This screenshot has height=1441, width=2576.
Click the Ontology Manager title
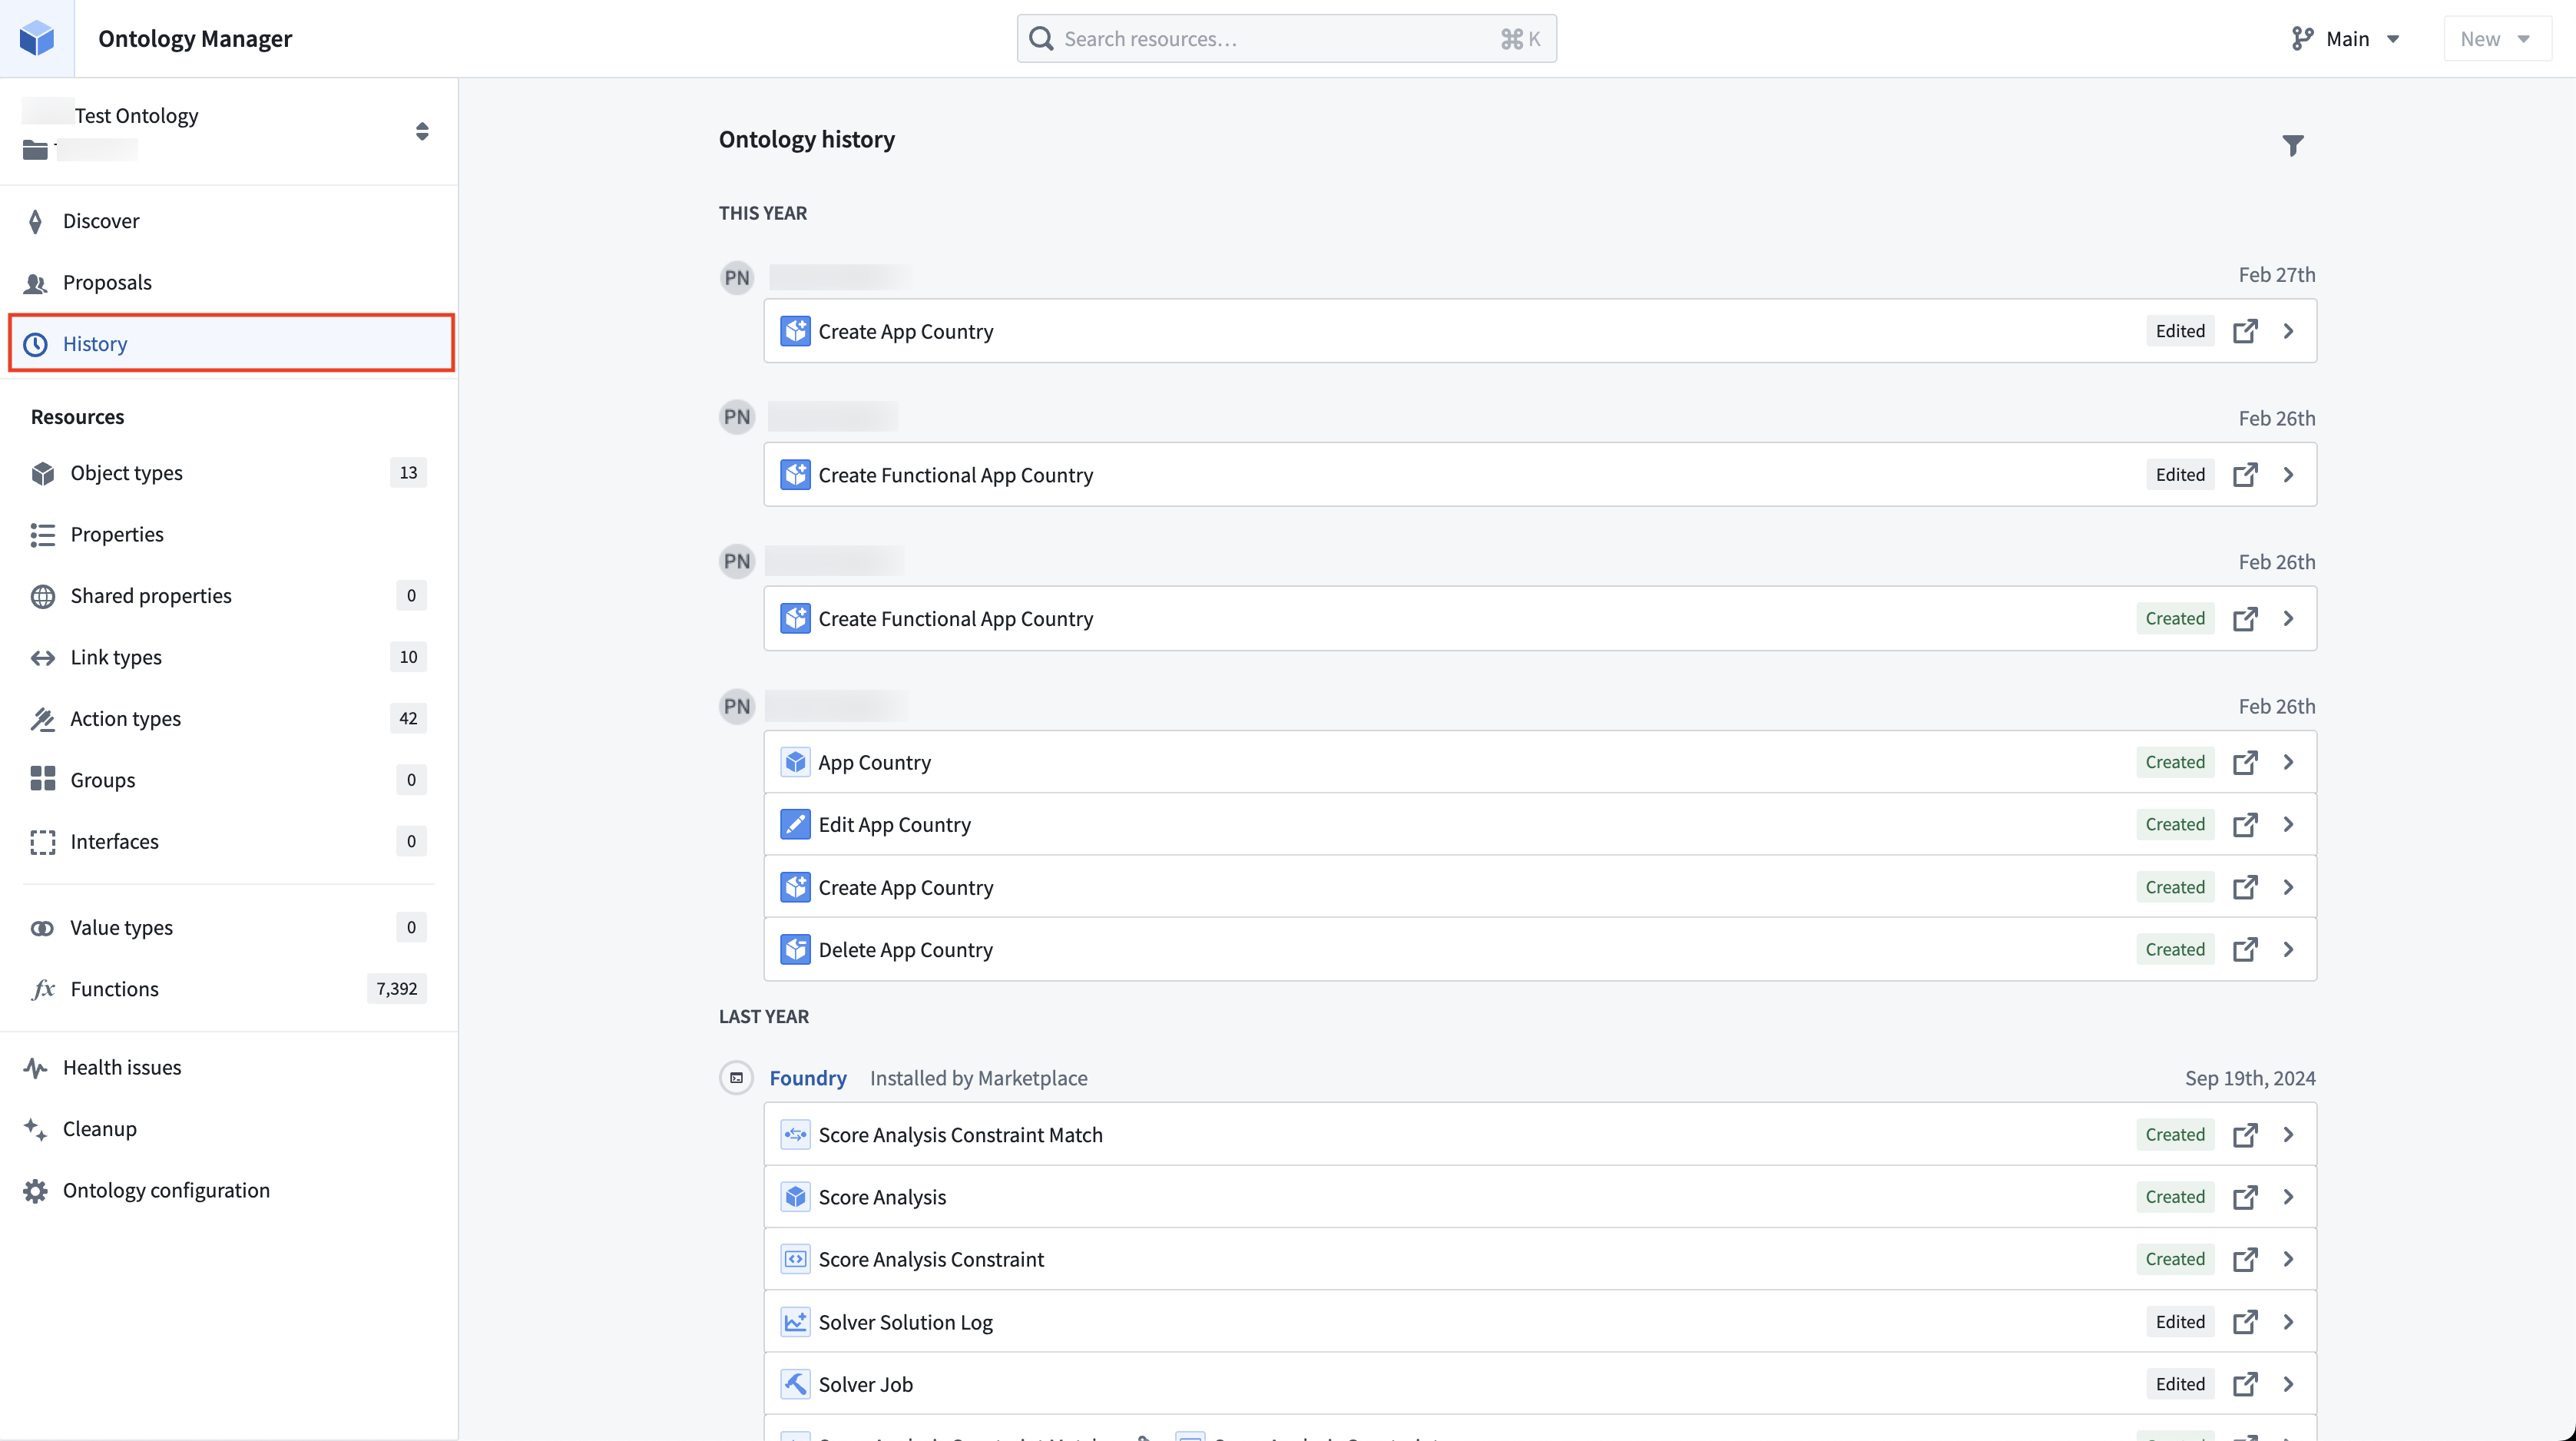(x=195, y=38)
